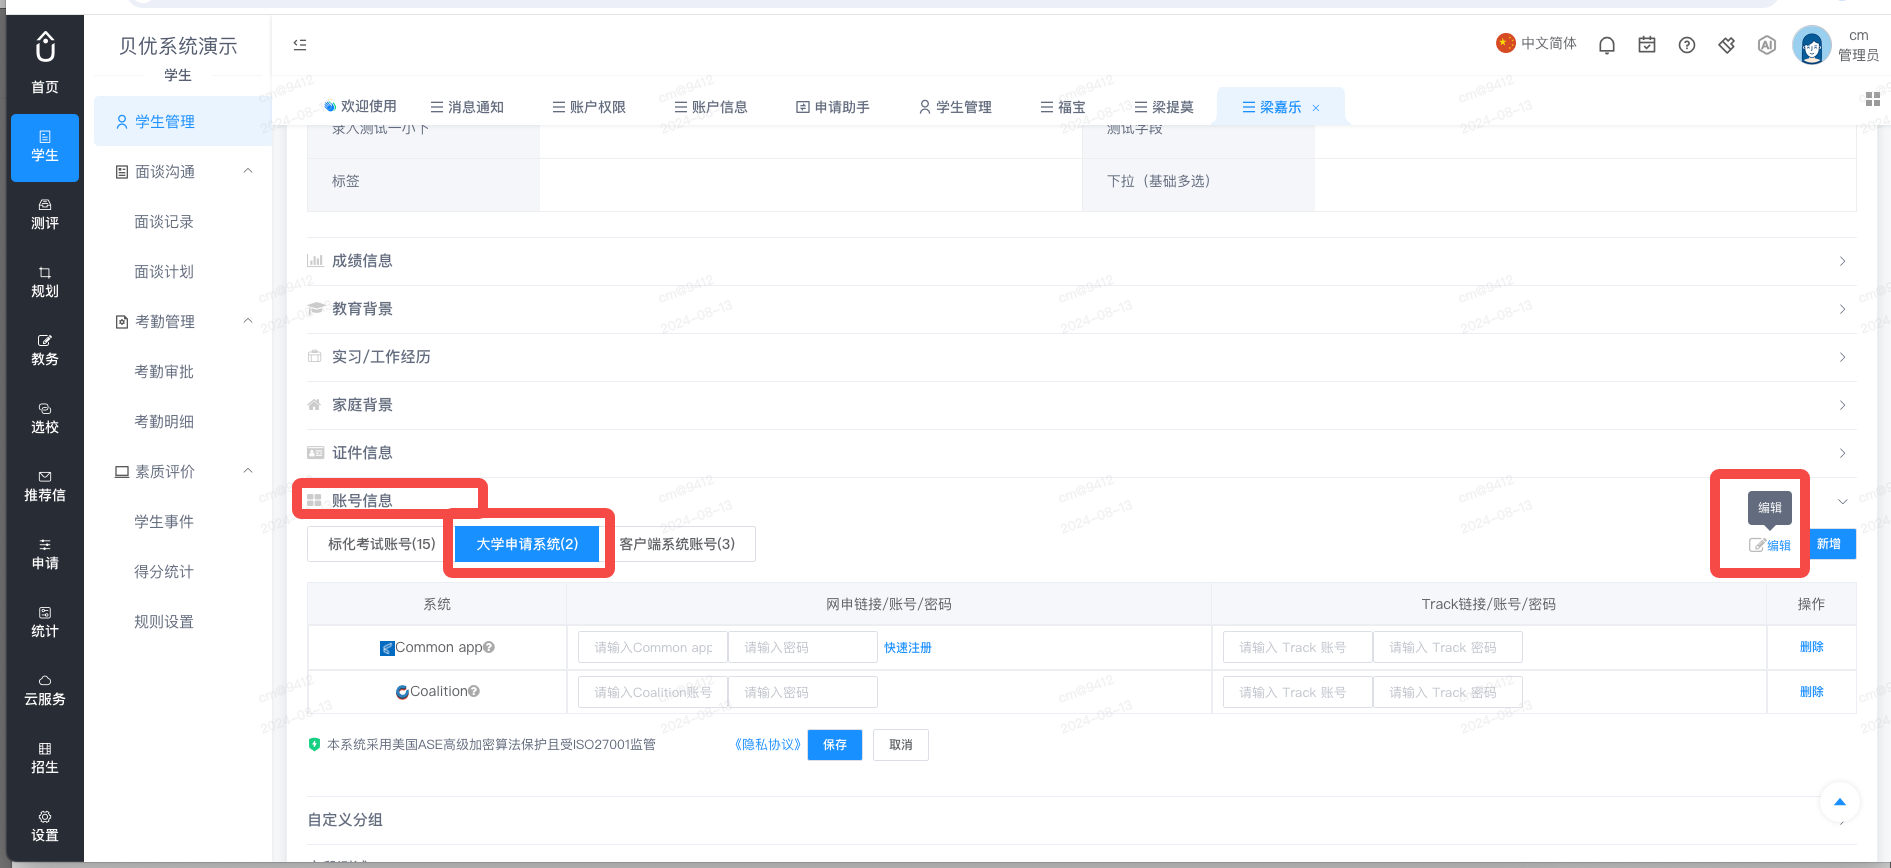This screenshot has width=1891, height=868.
Task: Open the 申请助手 page tab
Action: 832,107
